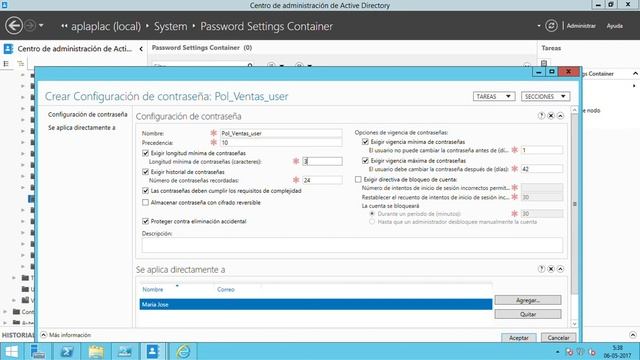This screenshot has width=640, height=360.
Task: Open Internet Explorer from taskbar
Action: 183,351
